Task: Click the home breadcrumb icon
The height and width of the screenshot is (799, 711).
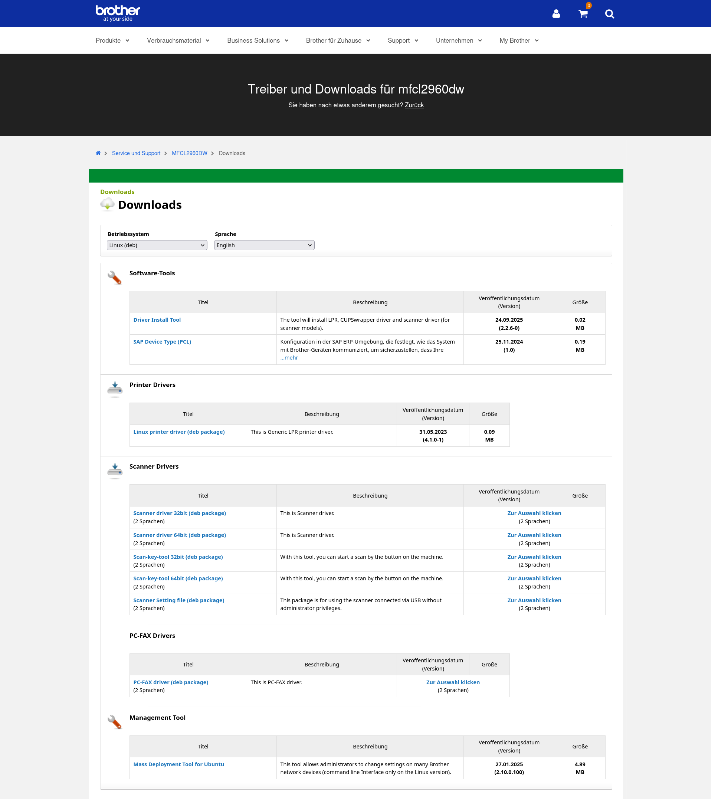Action: point(98,153)
